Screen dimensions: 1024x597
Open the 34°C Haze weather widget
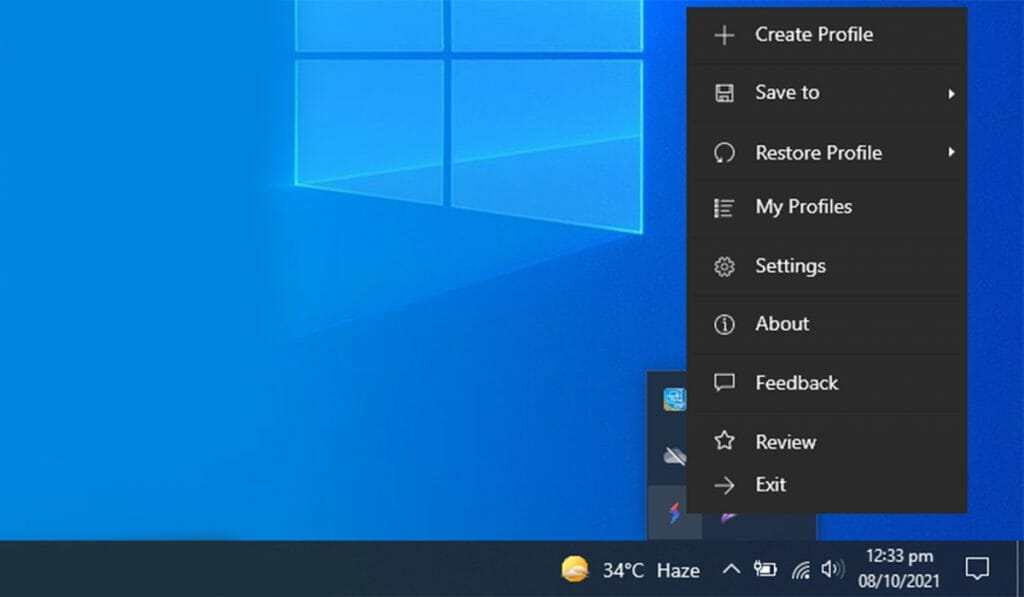tap(630, 570)
